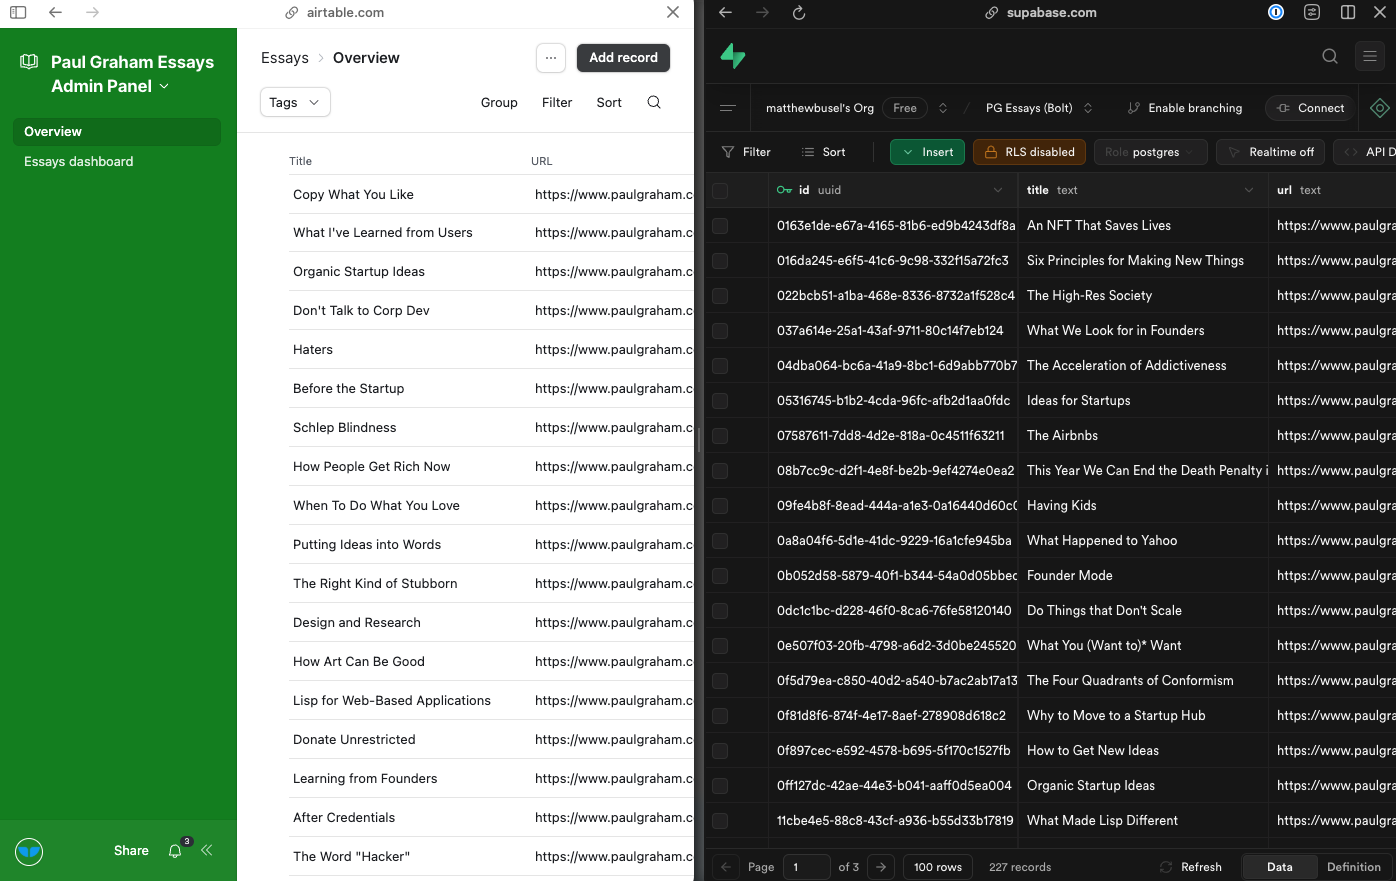
Task: Go to previous page arrow in pagination
Action: (726, 867)
